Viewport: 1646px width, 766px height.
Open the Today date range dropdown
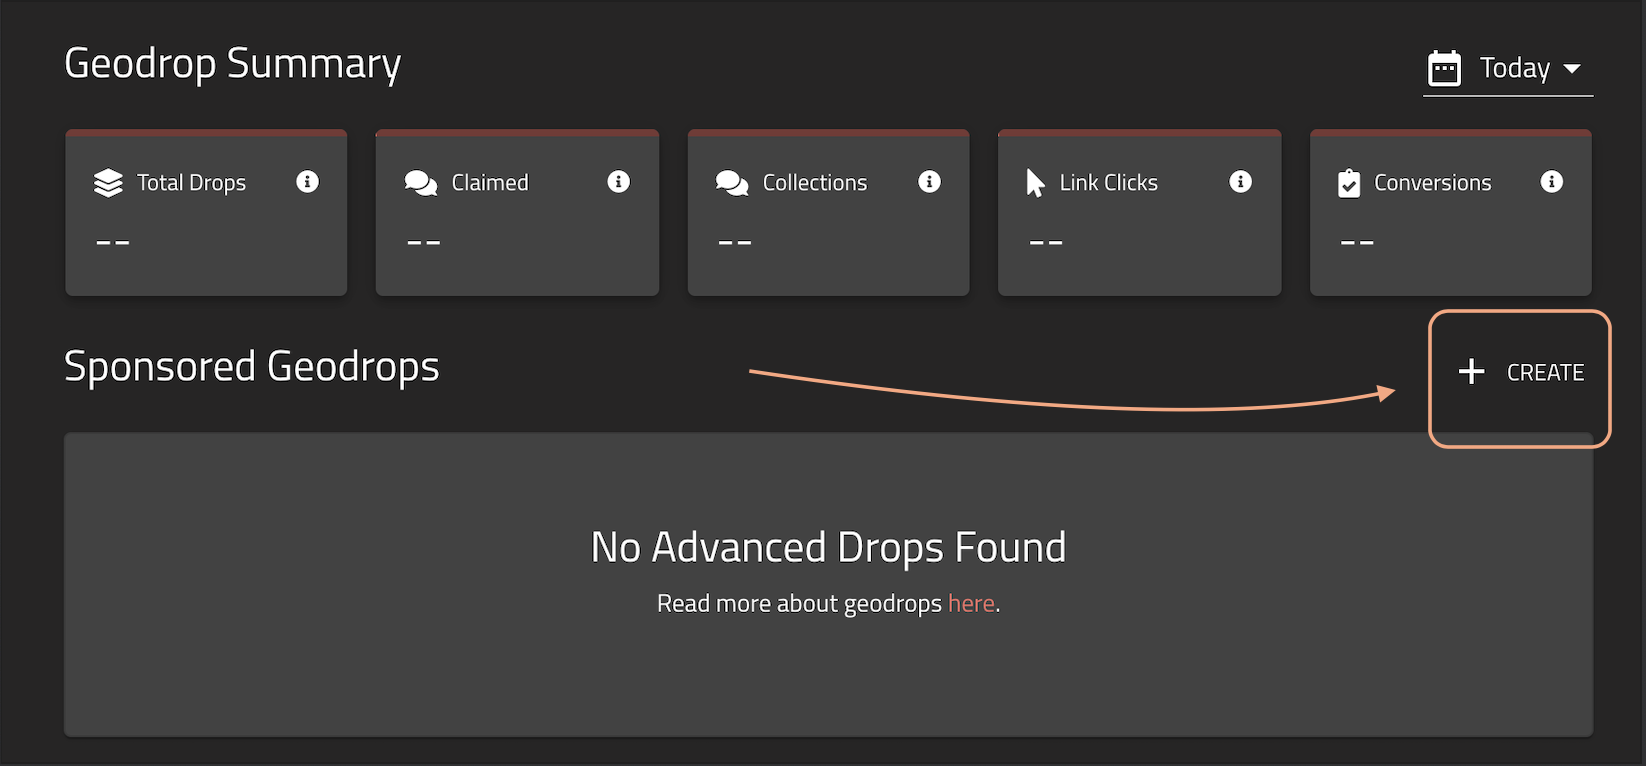tap(1507, 68)
